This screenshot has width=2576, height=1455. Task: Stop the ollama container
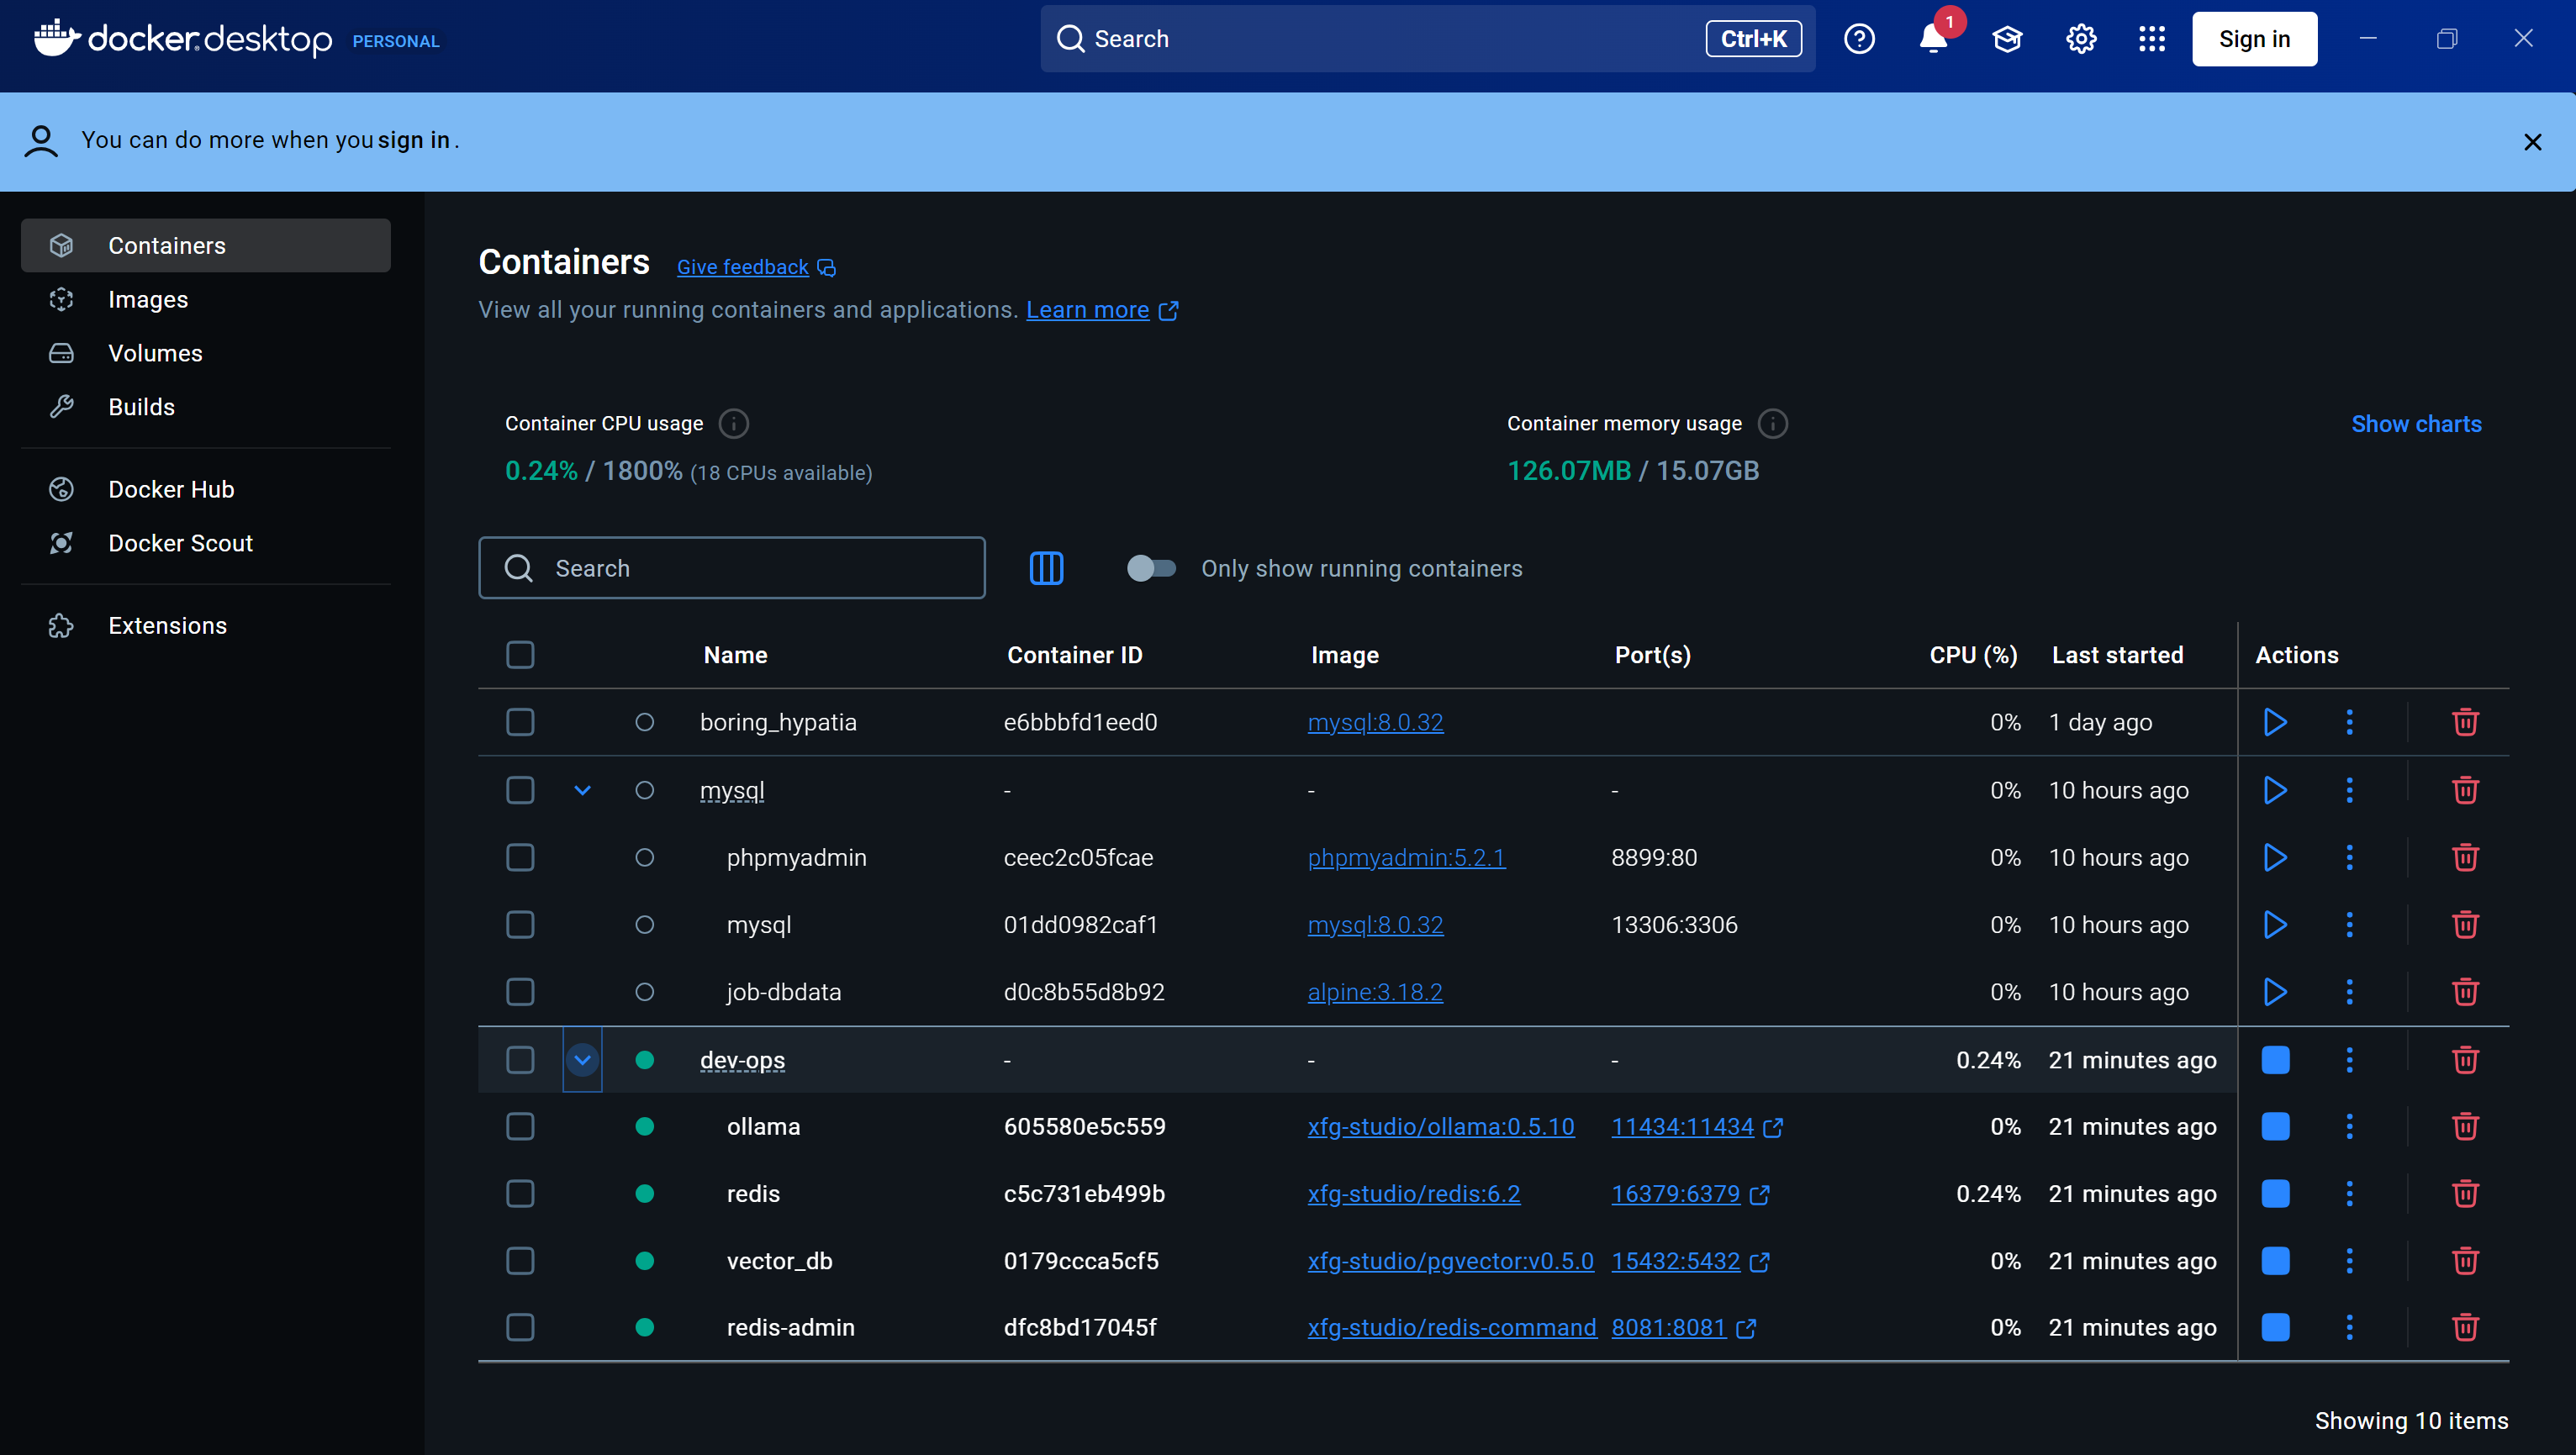coord(2274,1127)
